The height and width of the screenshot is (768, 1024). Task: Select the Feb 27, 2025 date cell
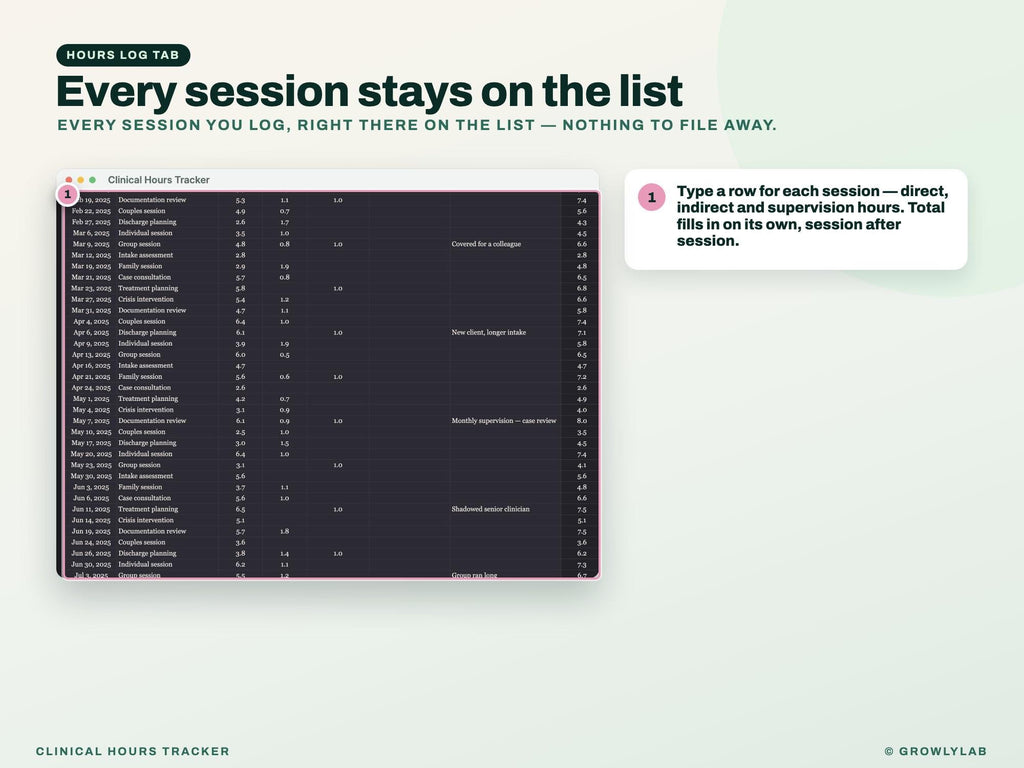tap(91, 222)
